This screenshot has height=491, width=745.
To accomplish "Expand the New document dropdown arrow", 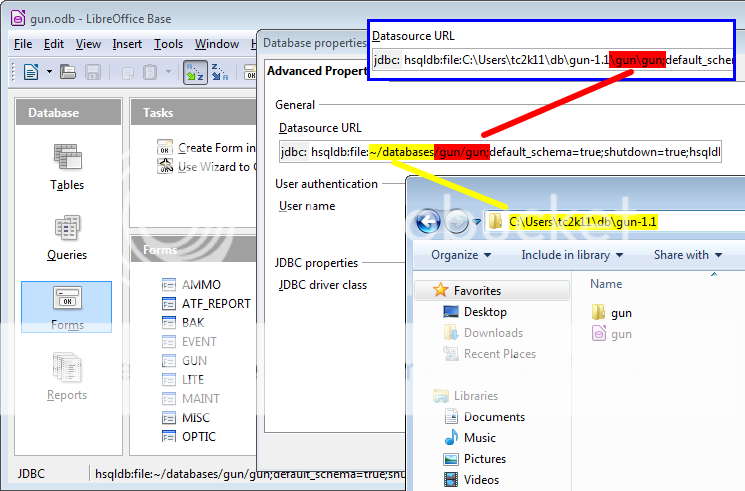I will [47, 72].
